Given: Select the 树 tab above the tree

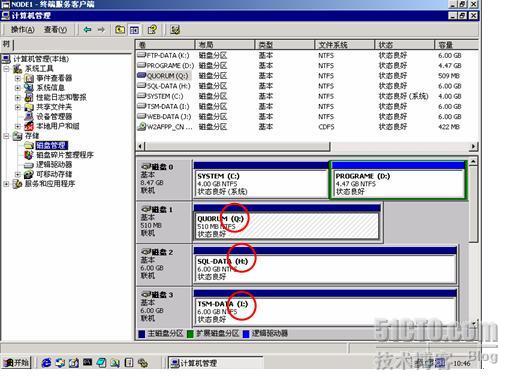Looking at the screenshot, I should pos(6,44).
